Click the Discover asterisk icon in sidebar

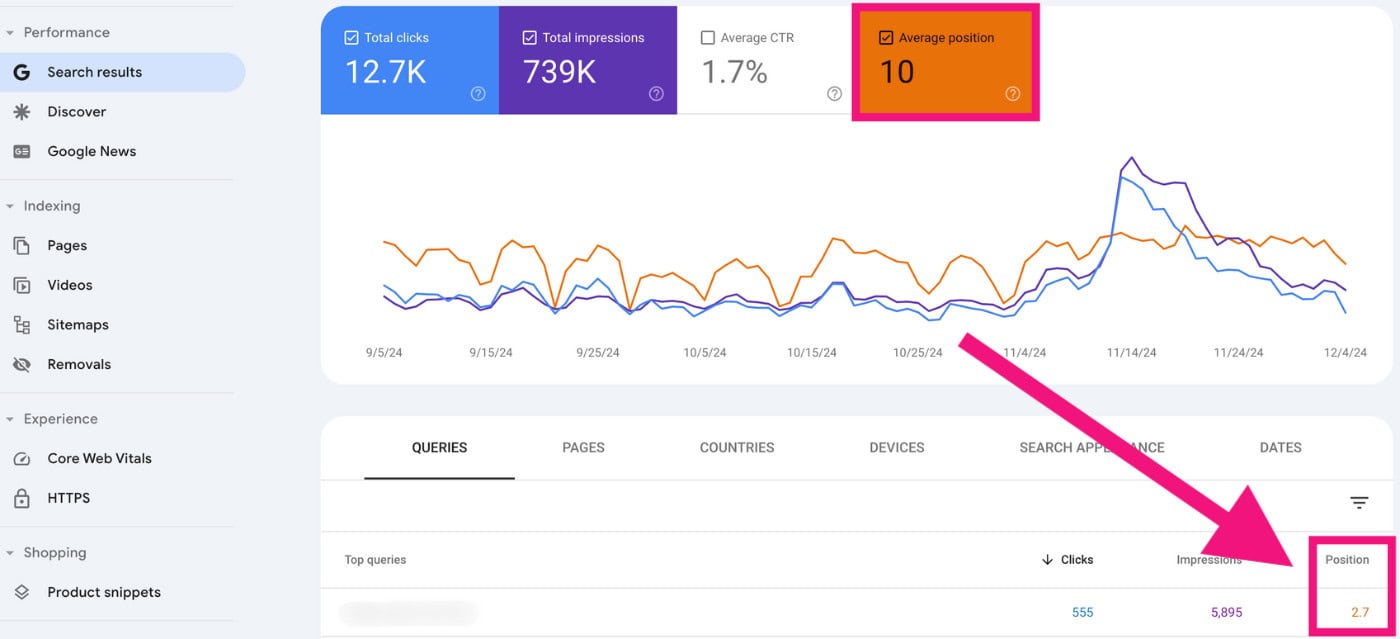pyautogui.click(x=21, y=112)
